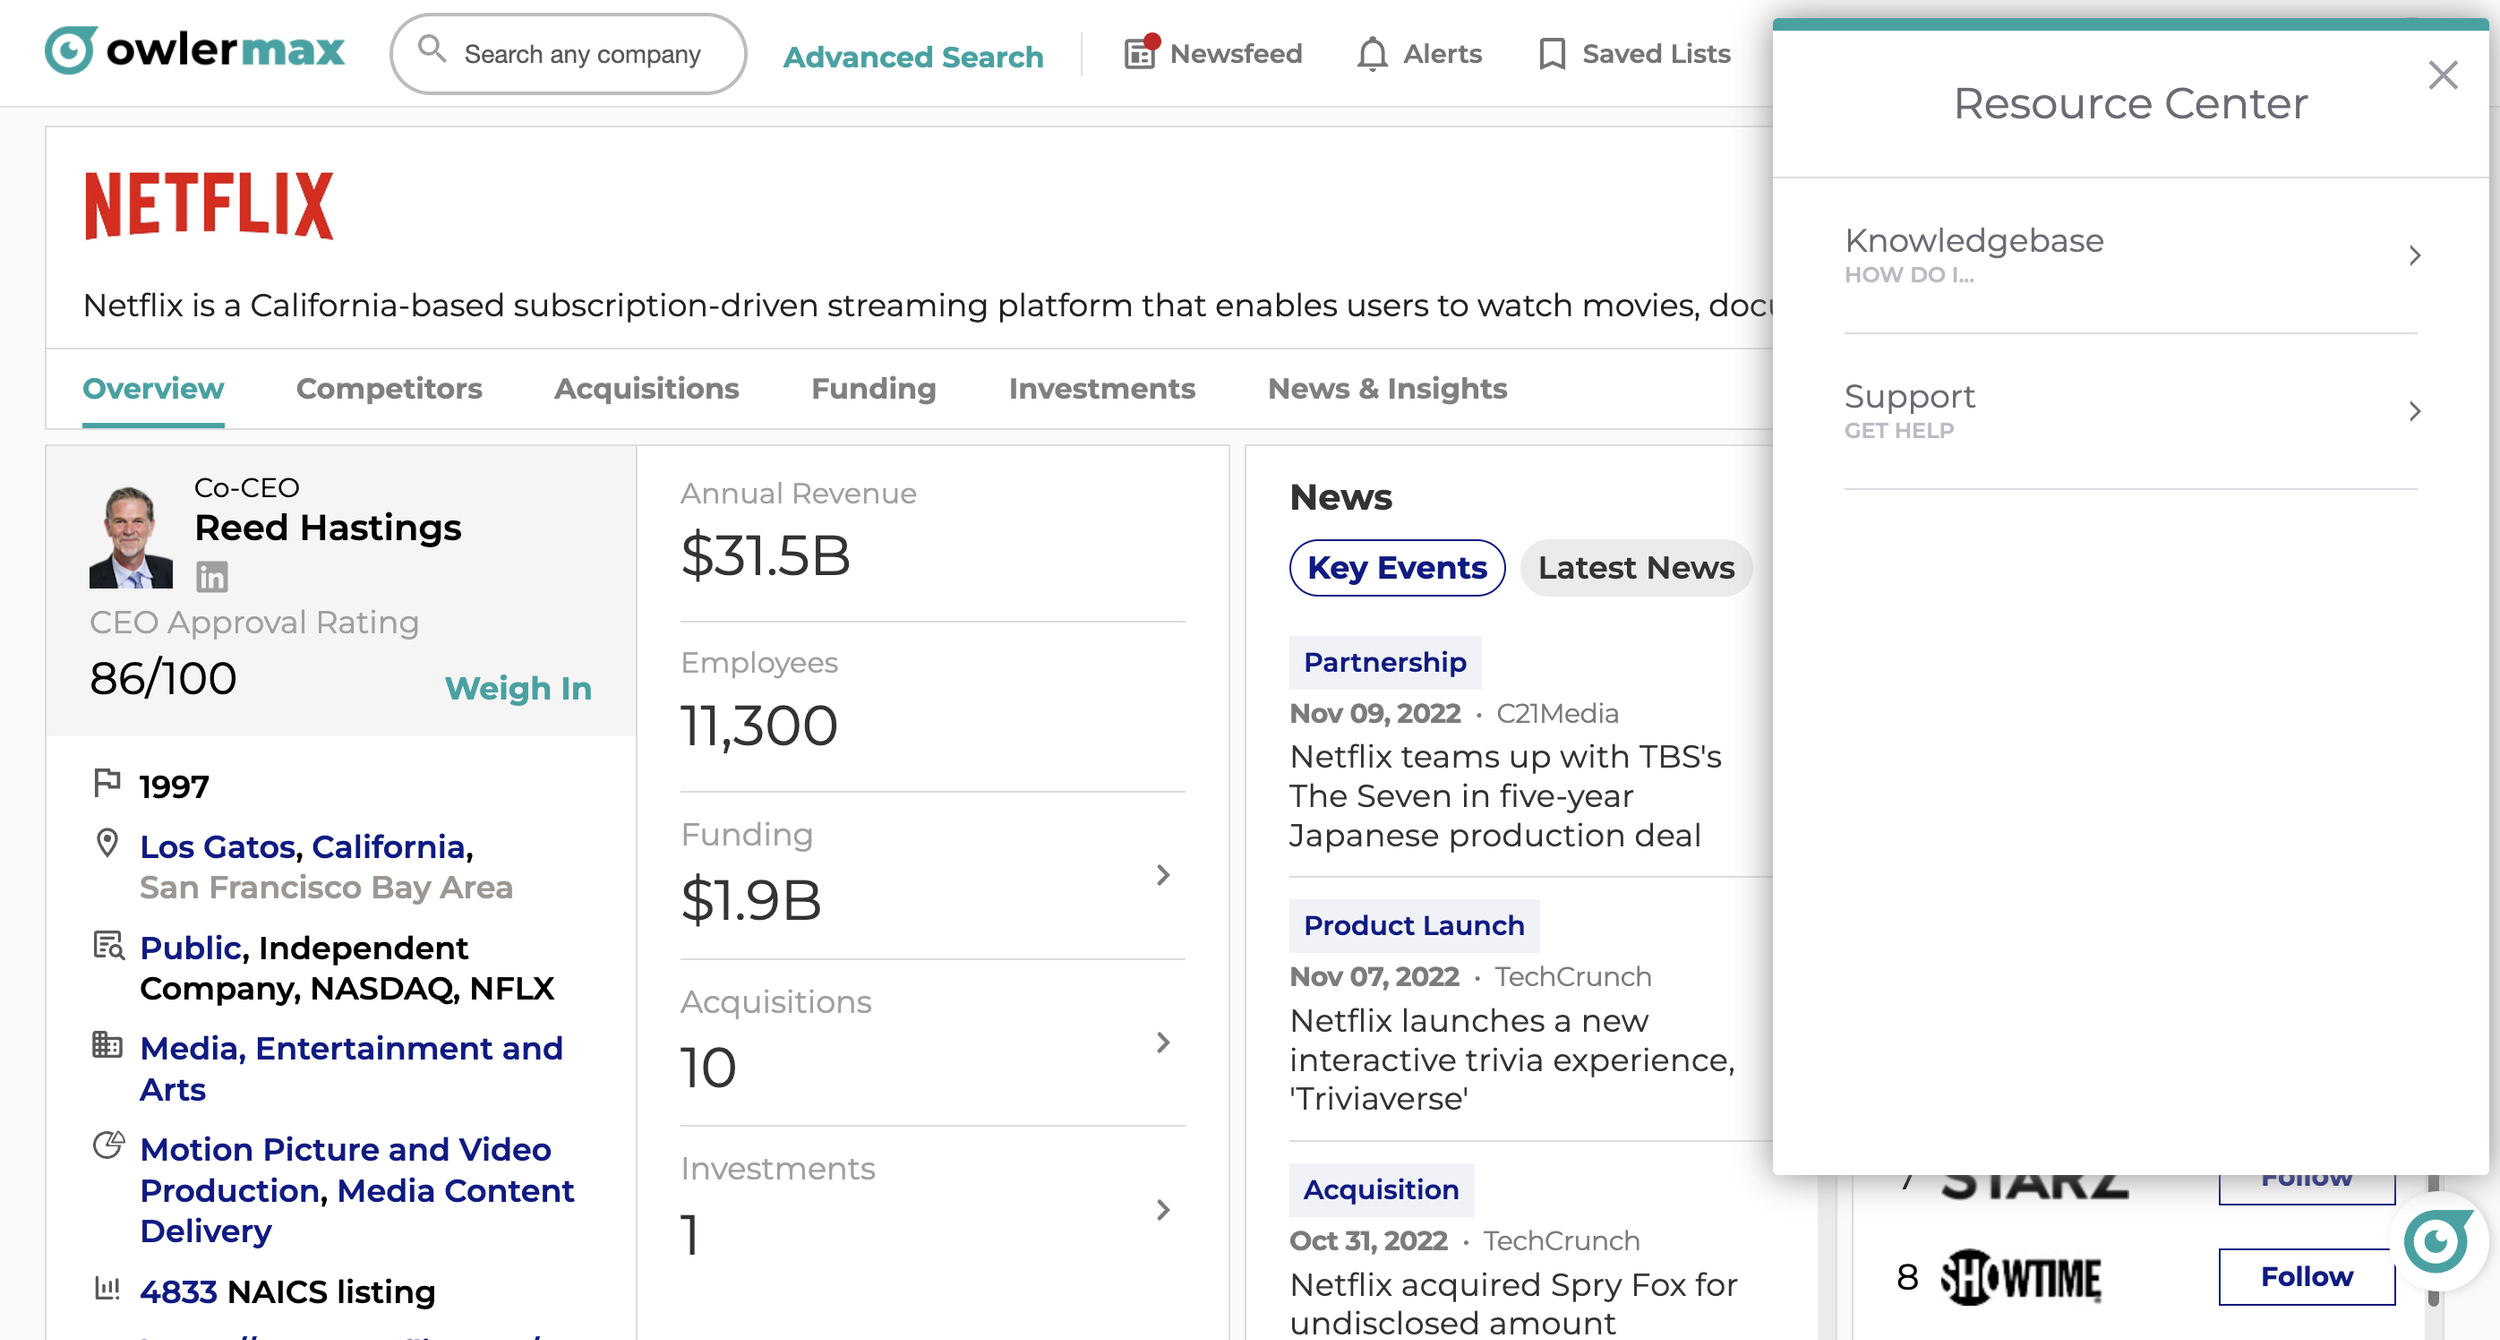Viewport: 2500px width, 1340px height.
Task: Open Reed Hastings' LinkedIn icon
Action: (x=212, y=577)
